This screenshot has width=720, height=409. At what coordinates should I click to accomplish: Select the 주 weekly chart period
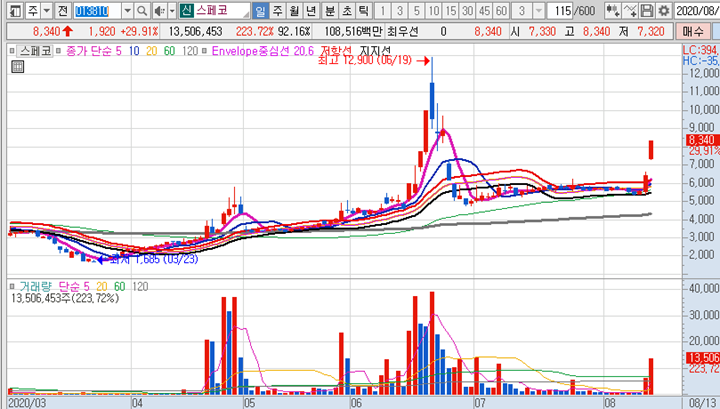pos(277,11)
